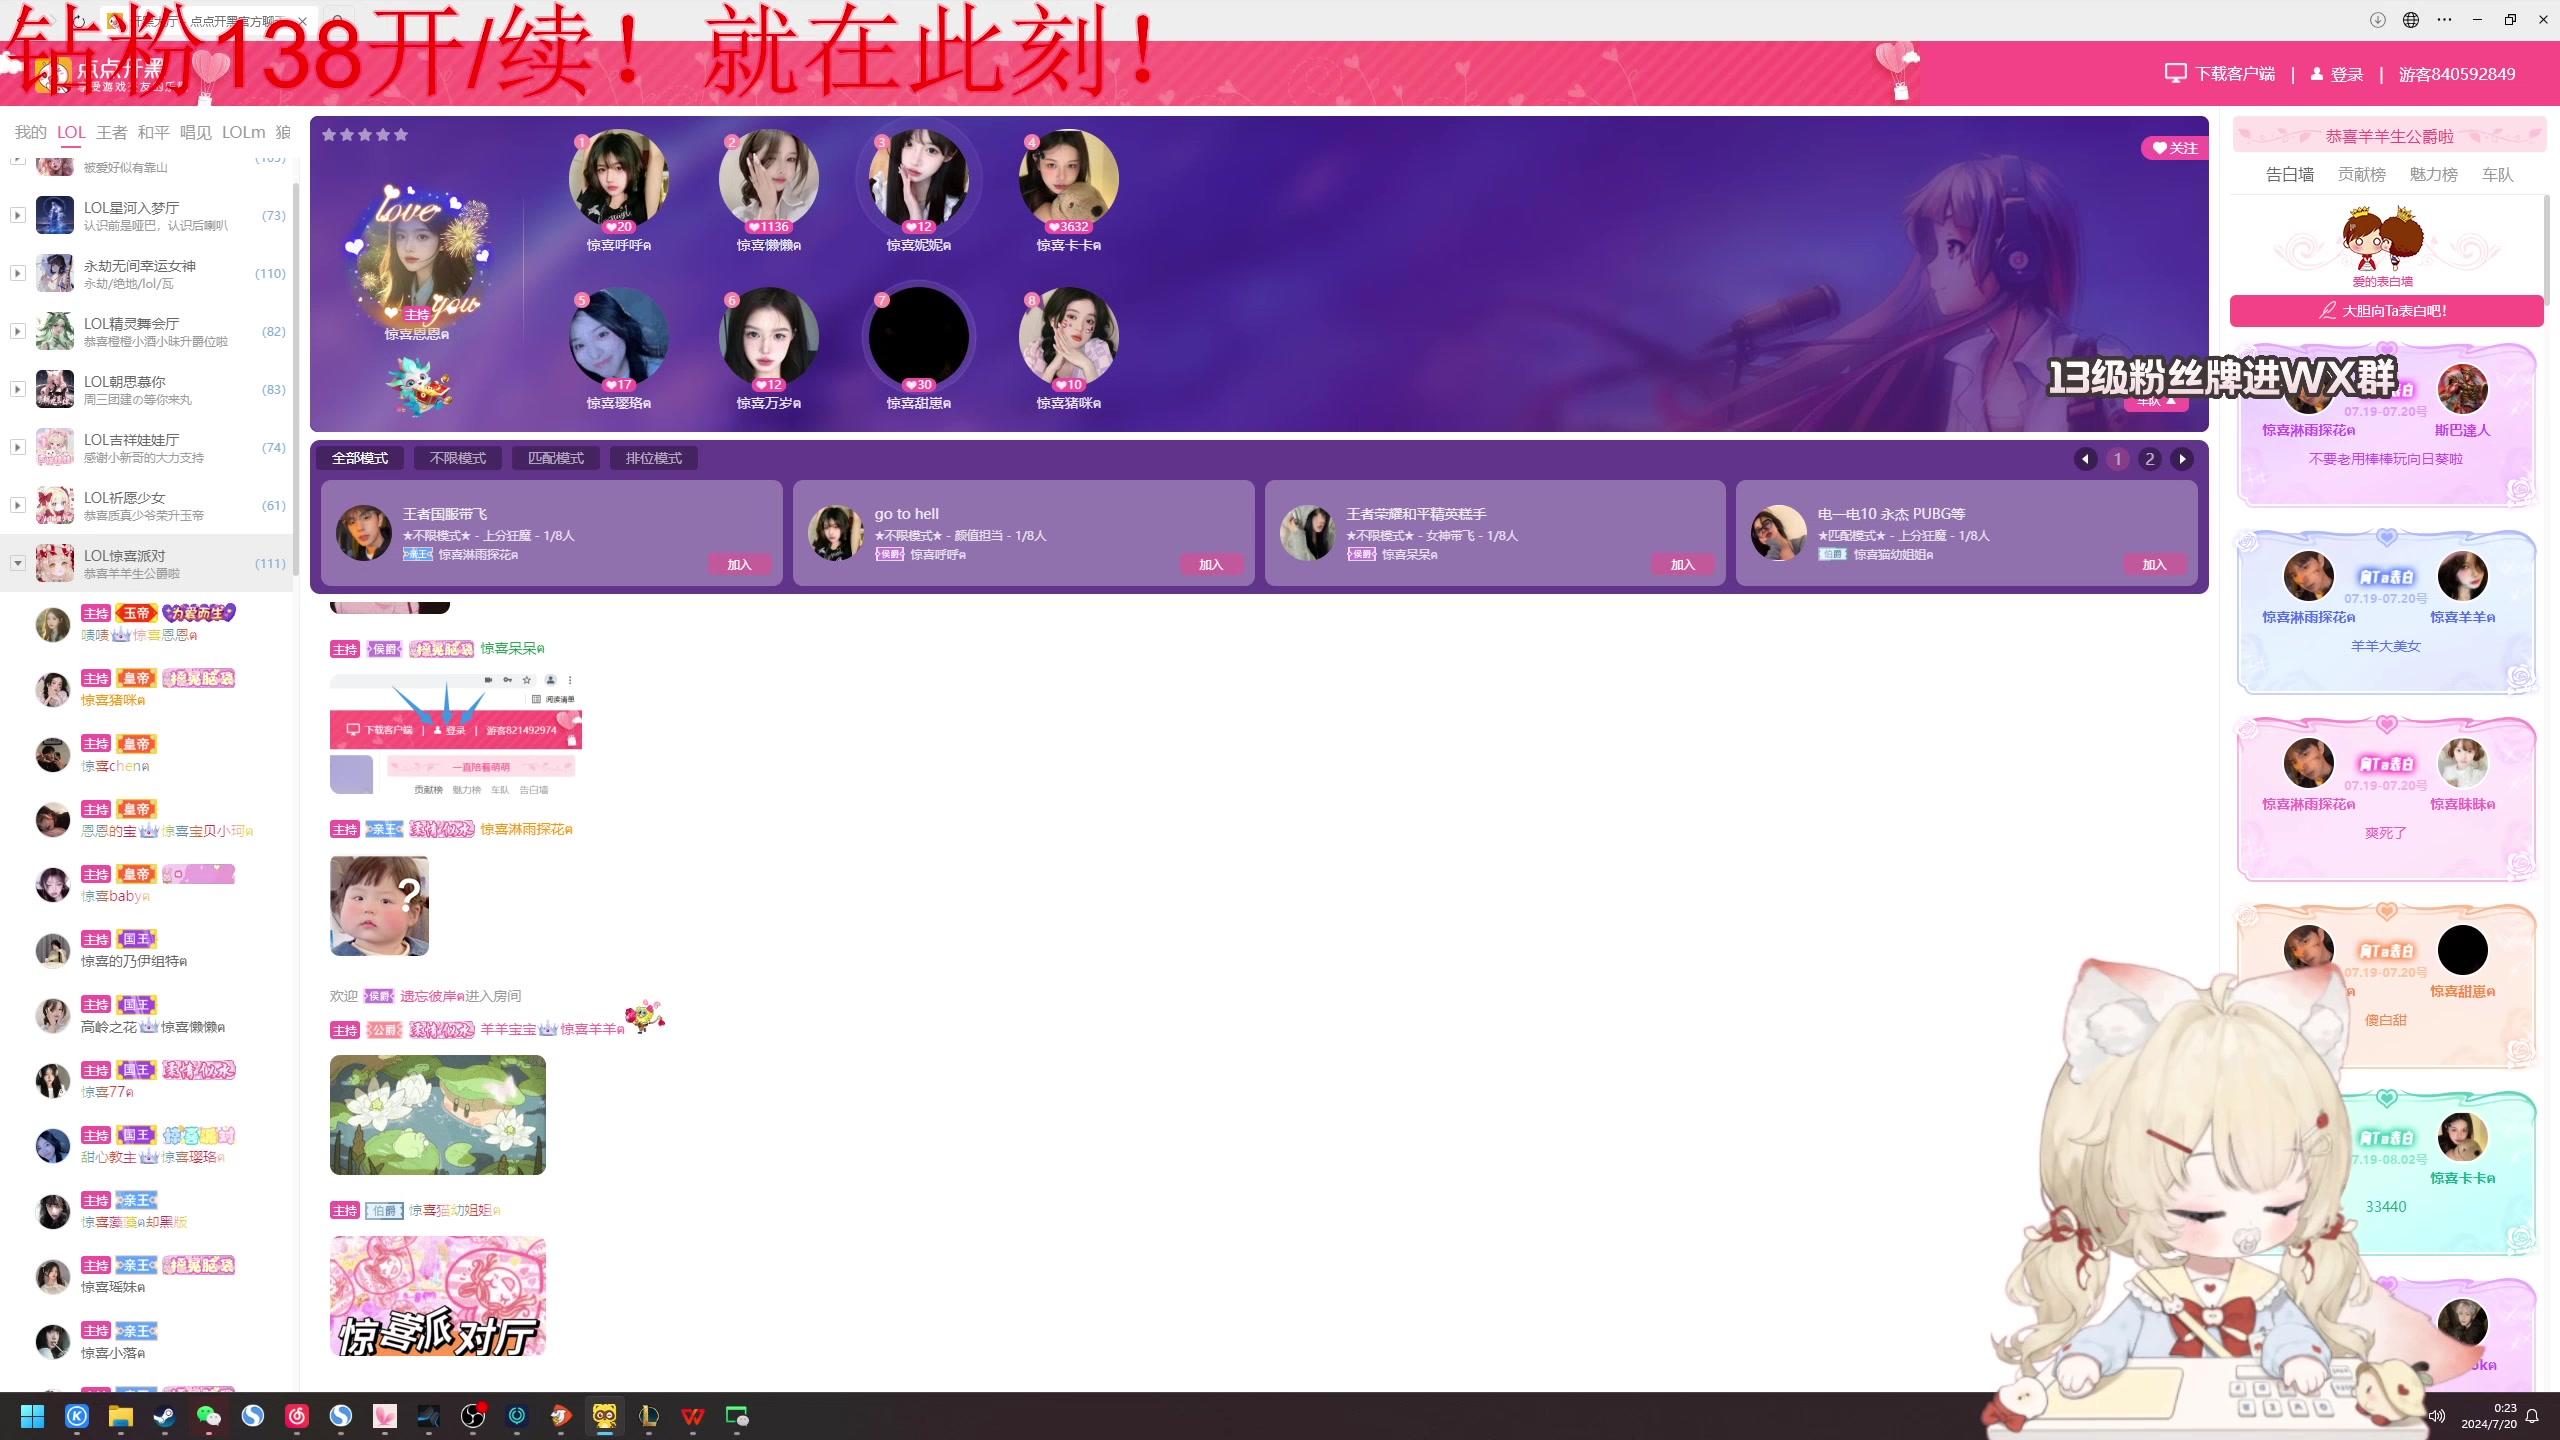Open File Explorer from the taskbar
This screenshot has width=2560, height=1440.
click(x=121, y=1416)
